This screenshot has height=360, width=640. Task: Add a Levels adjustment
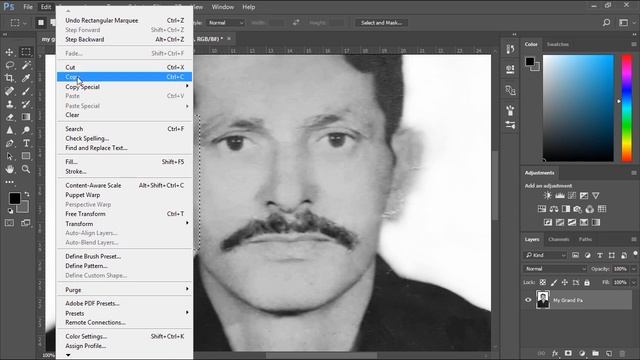coord(560,196)
